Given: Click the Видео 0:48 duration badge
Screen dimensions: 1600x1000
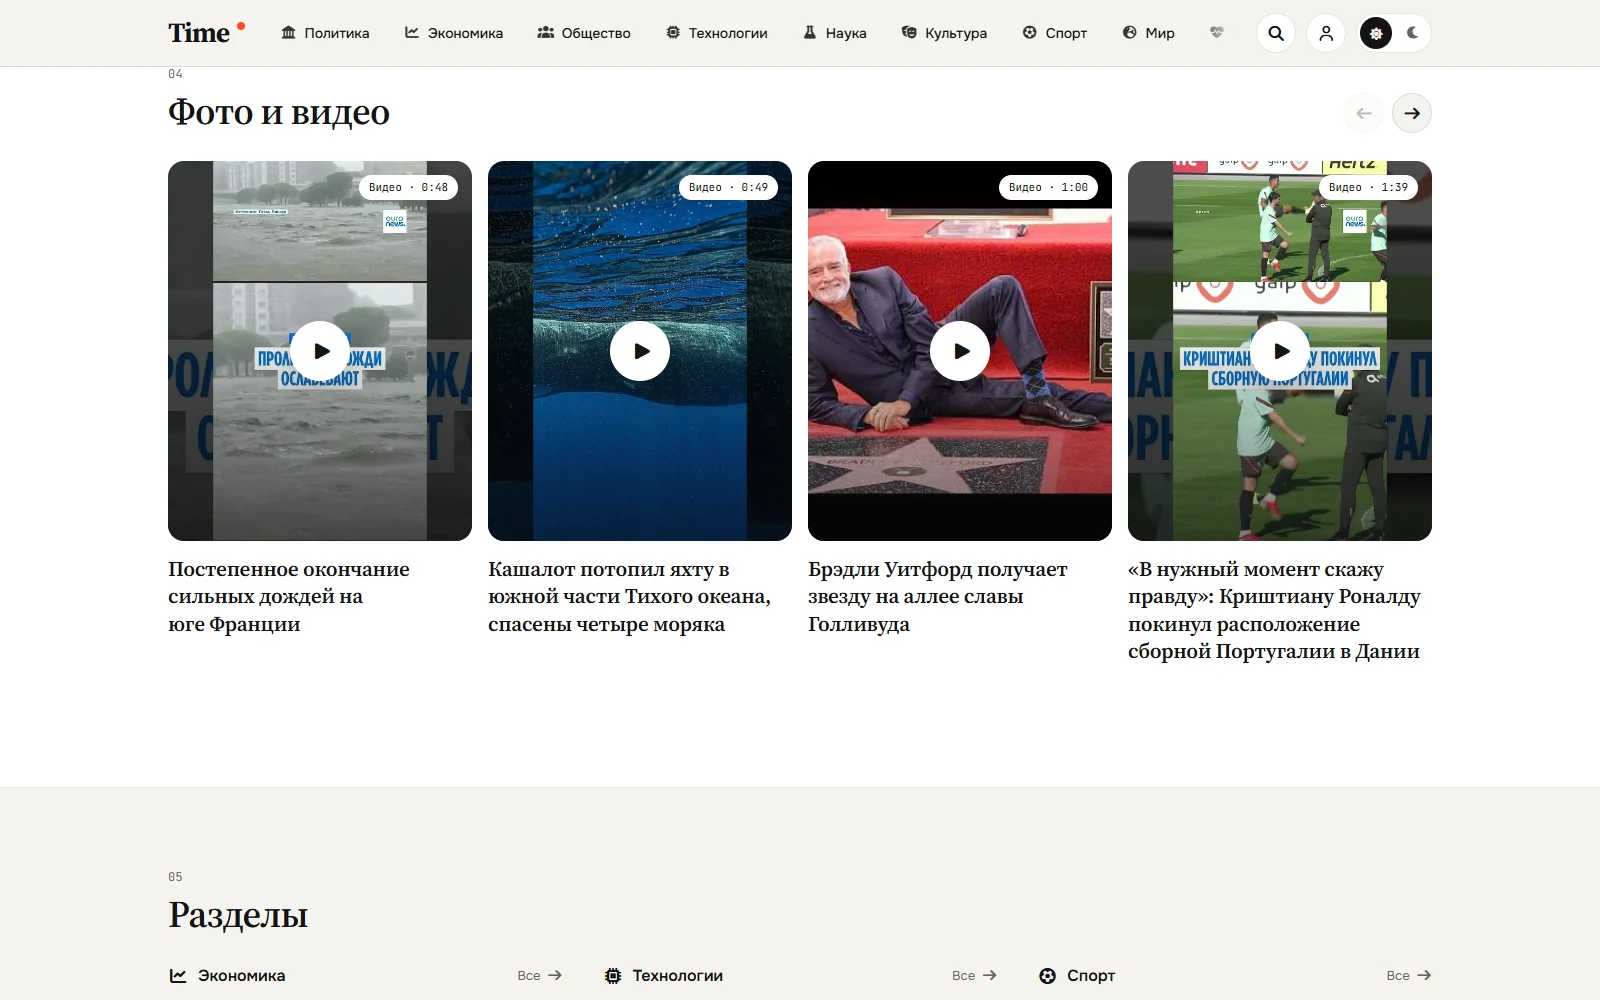Looking at the screenshot, I should pos(408,187).
